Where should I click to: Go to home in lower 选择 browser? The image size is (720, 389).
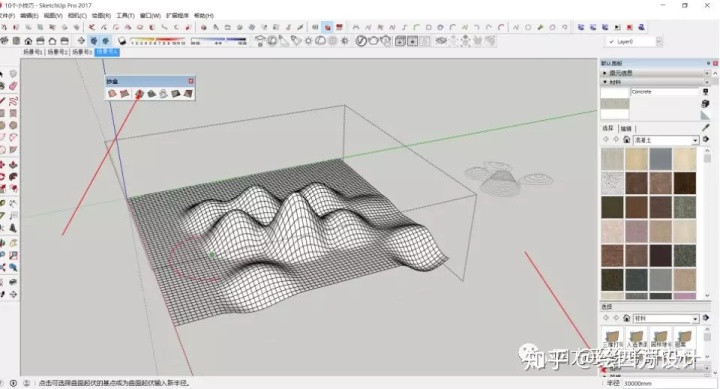pos(626,318)
